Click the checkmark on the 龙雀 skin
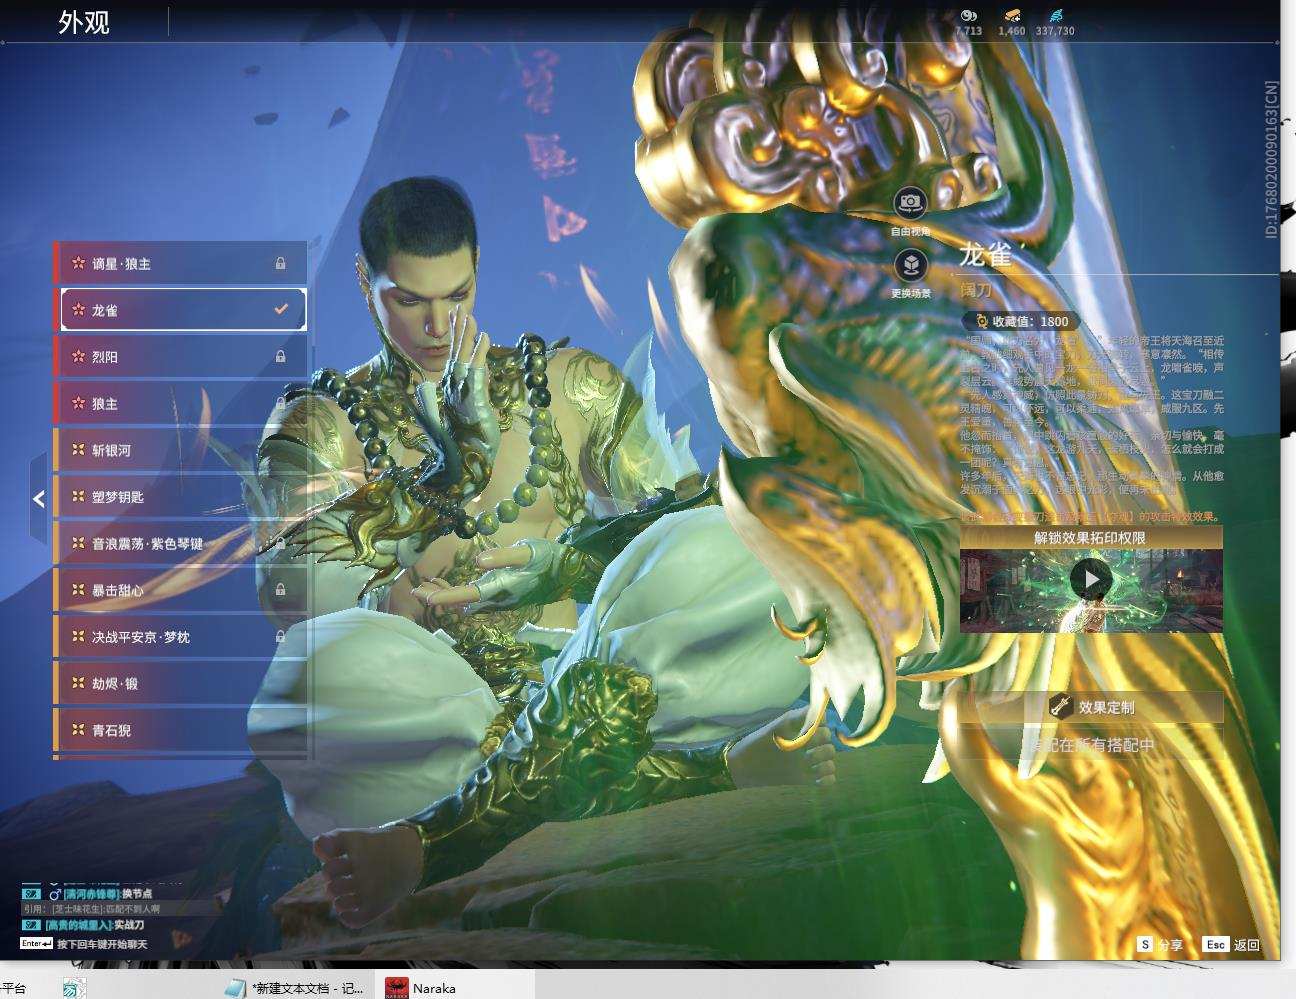 click(x=281, y=310)
